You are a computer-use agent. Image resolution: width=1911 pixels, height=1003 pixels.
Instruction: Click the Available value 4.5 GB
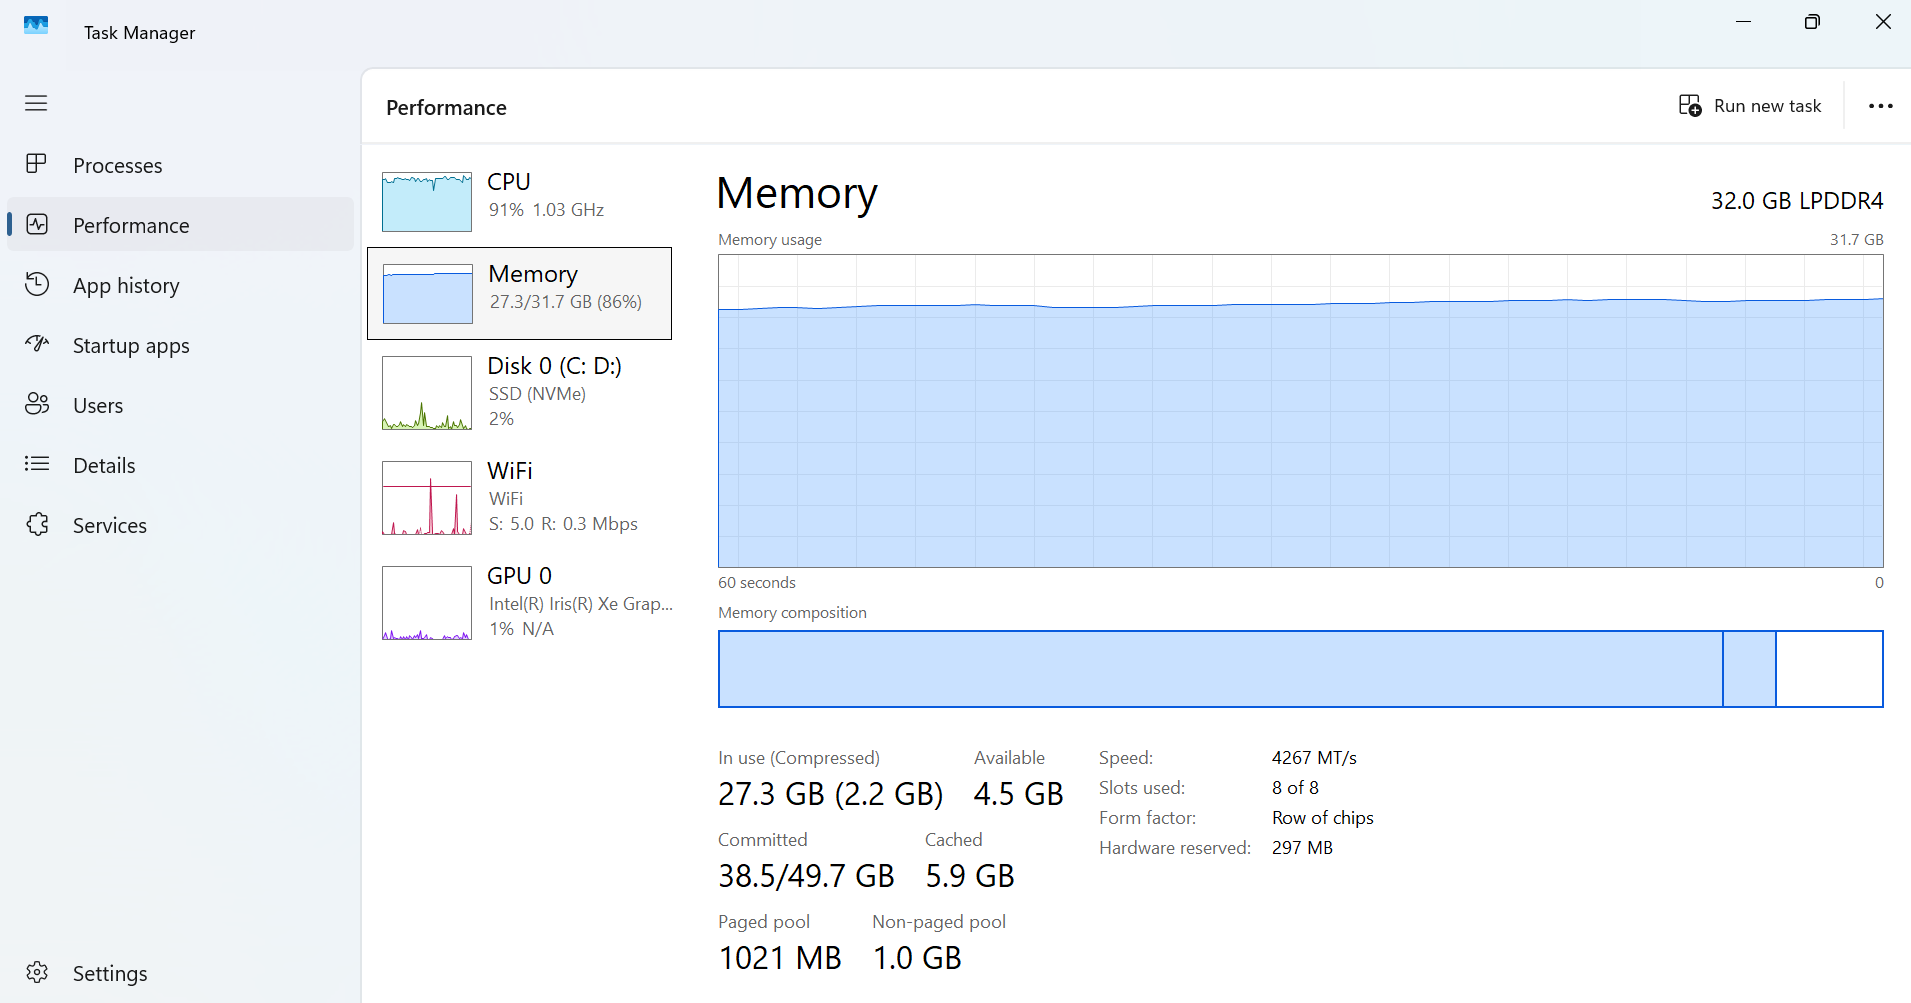1018,794
